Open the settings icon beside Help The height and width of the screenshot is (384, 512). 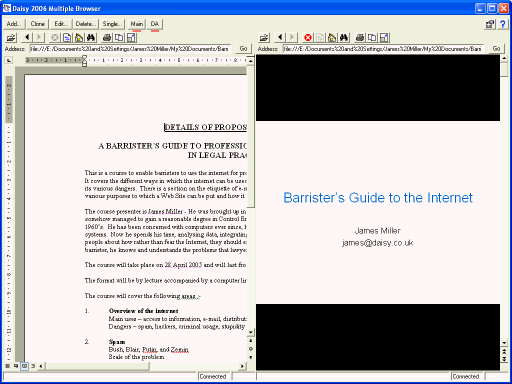490,24
